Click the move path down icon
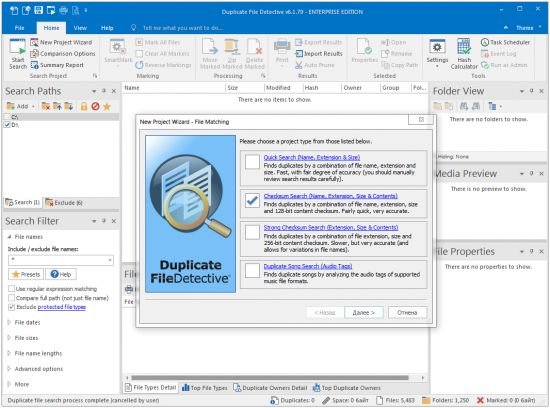Image resolution: width=550 pixels, height=408 pixels. 68,106
